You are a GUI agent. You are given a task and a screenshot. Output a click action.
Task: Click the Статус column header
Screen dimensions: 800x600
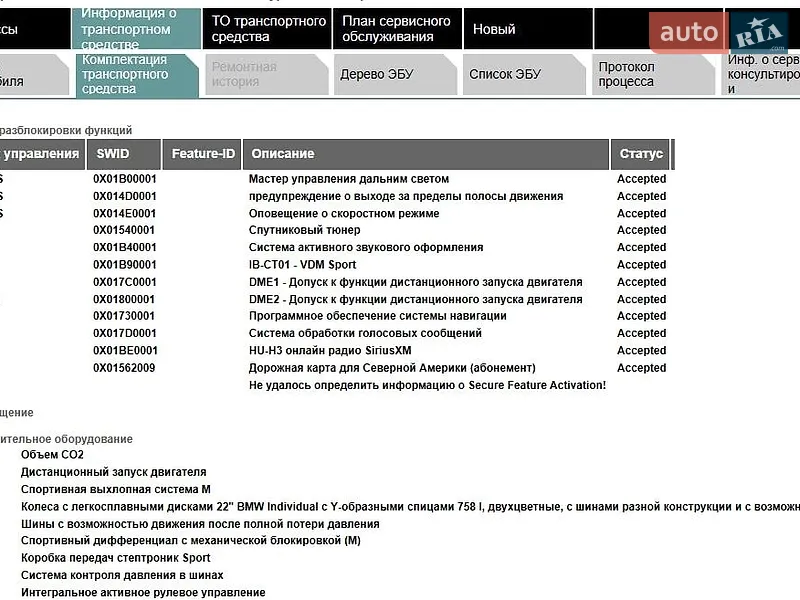coord(640,154)
